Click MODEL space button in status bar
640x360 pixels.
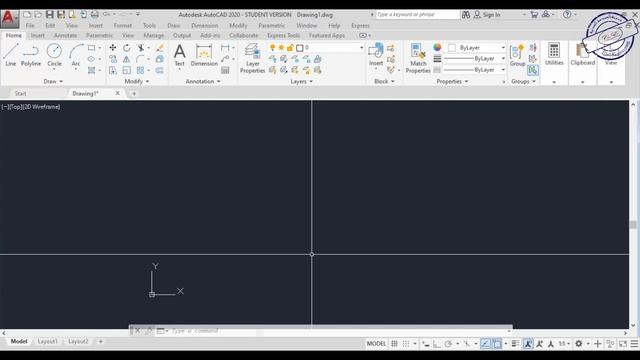(376, 344)
